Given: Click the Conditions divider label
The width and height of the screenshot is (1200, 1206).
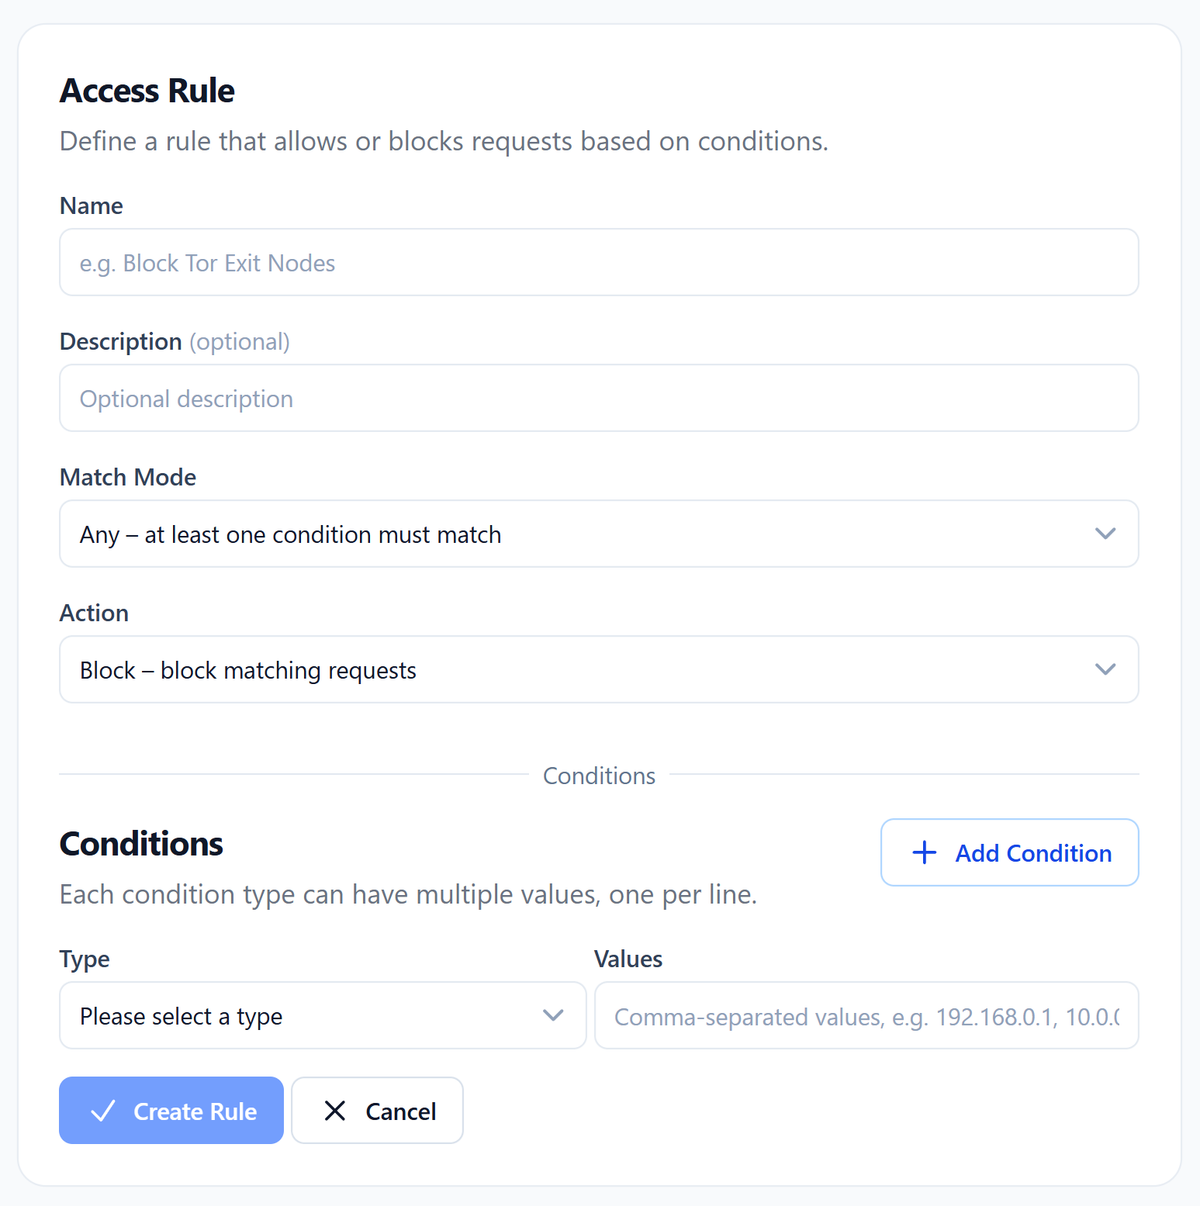Looking at the screenshot, I should (599, 775).
